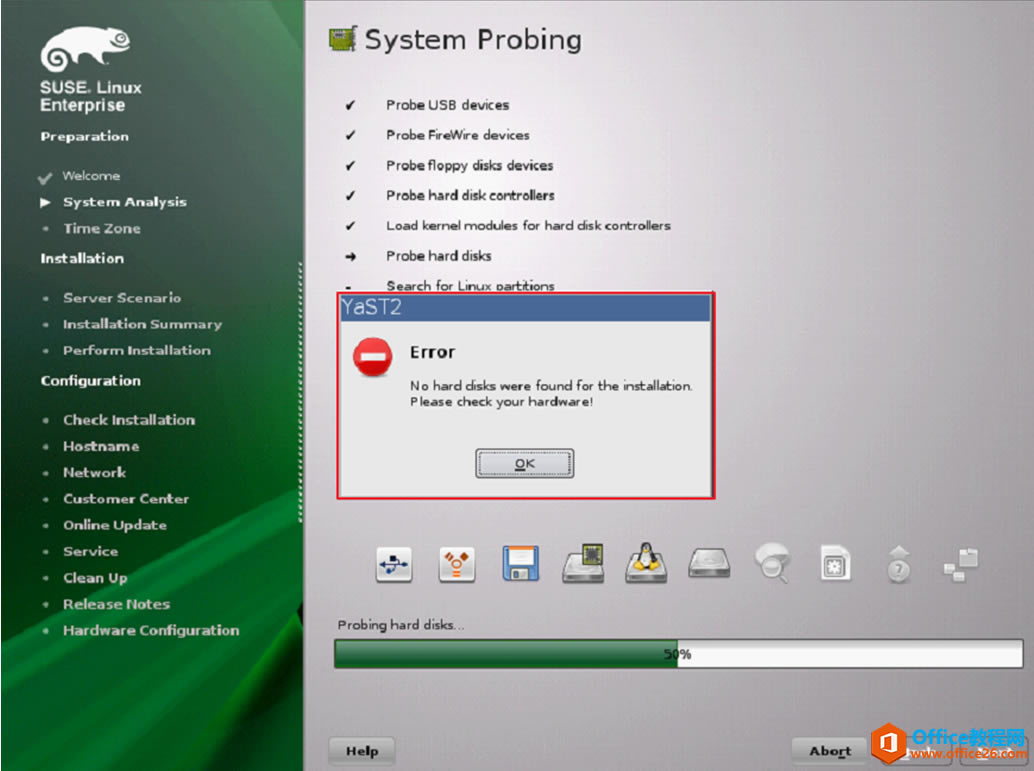Screen dimensions: 1034x771
Task: Click the floppy disk probe icon
Action: pyautogui.click(x=520, y=563)
